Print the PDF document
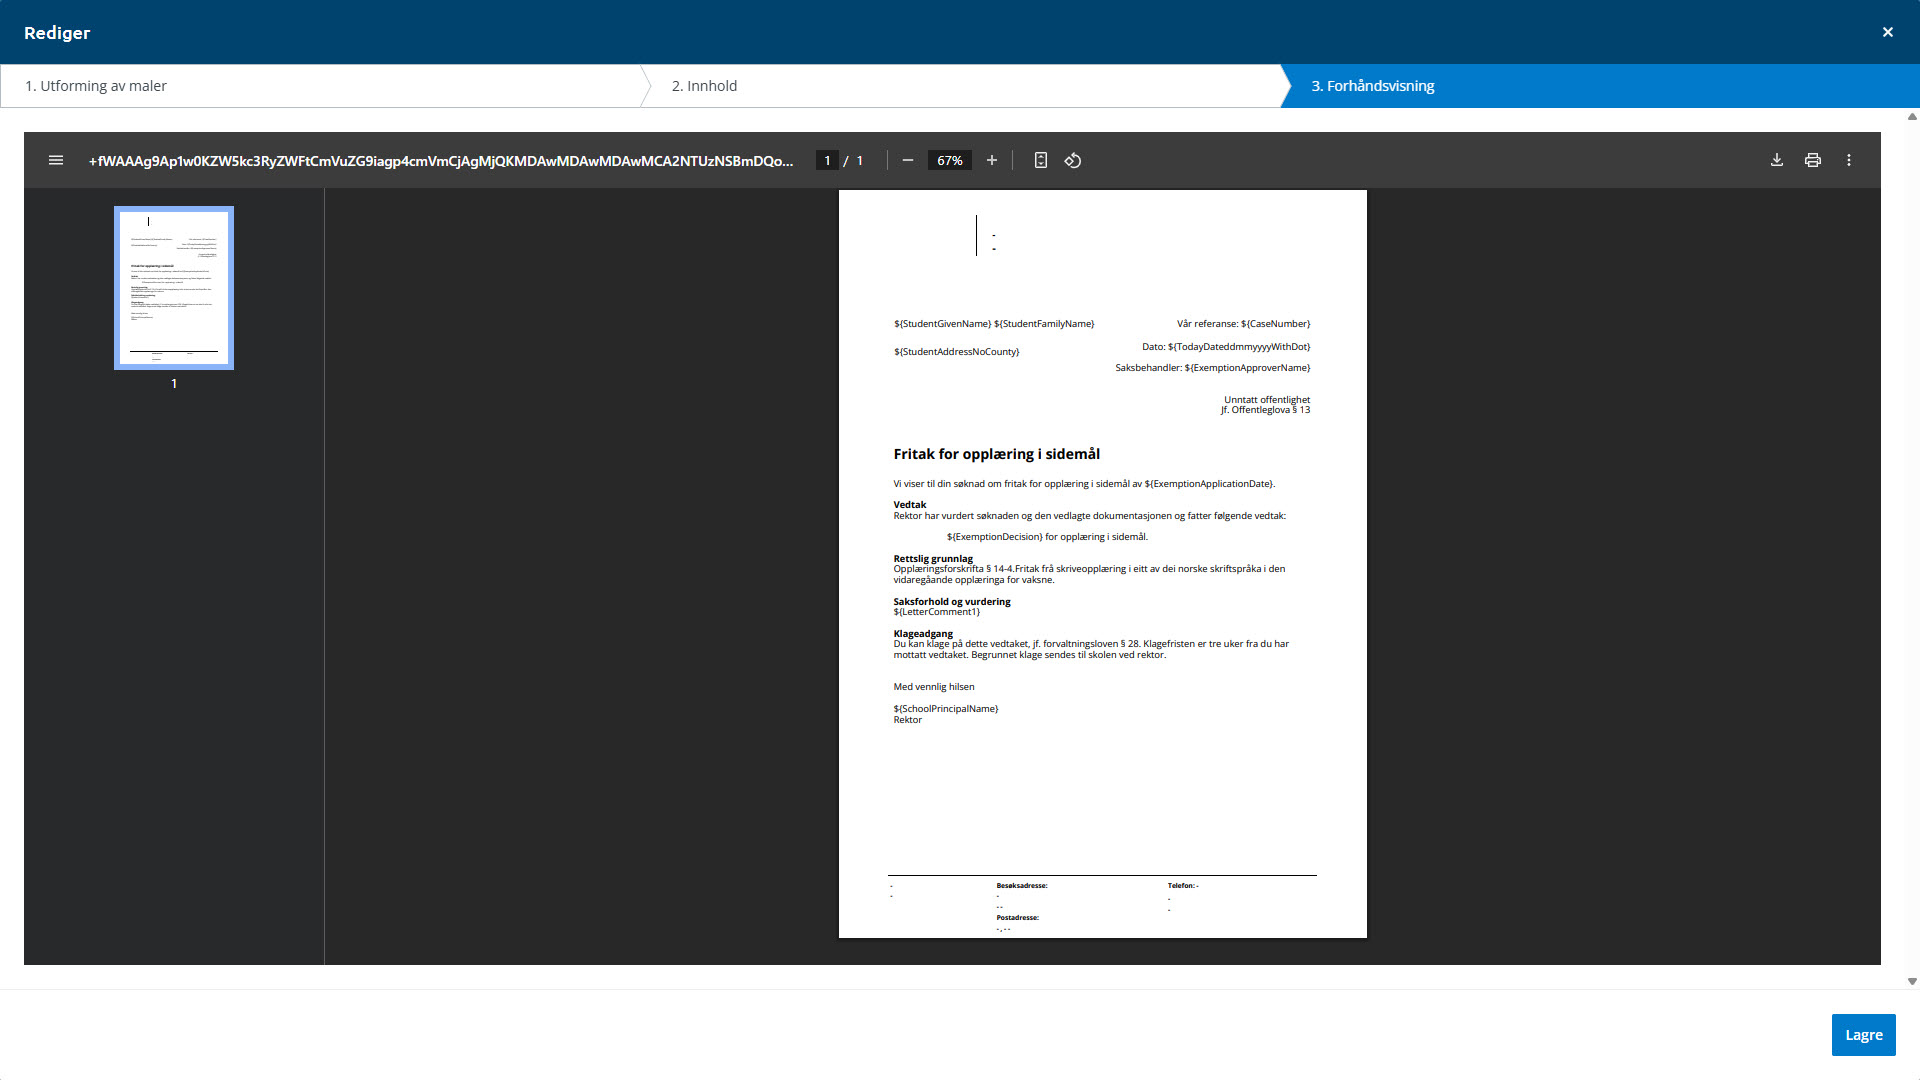1920x1080 pixels. 1812,160
